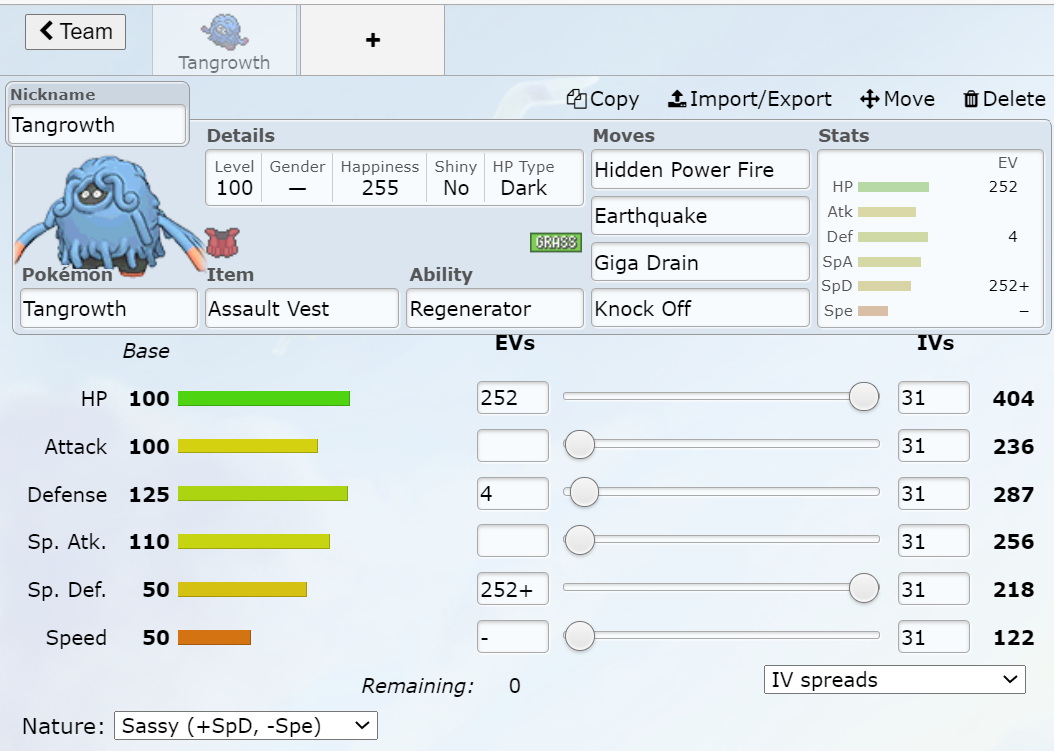This screenshot has height=751, width=1054.
Task: Click the Attack EV slider handle
Action: [579, 444]
